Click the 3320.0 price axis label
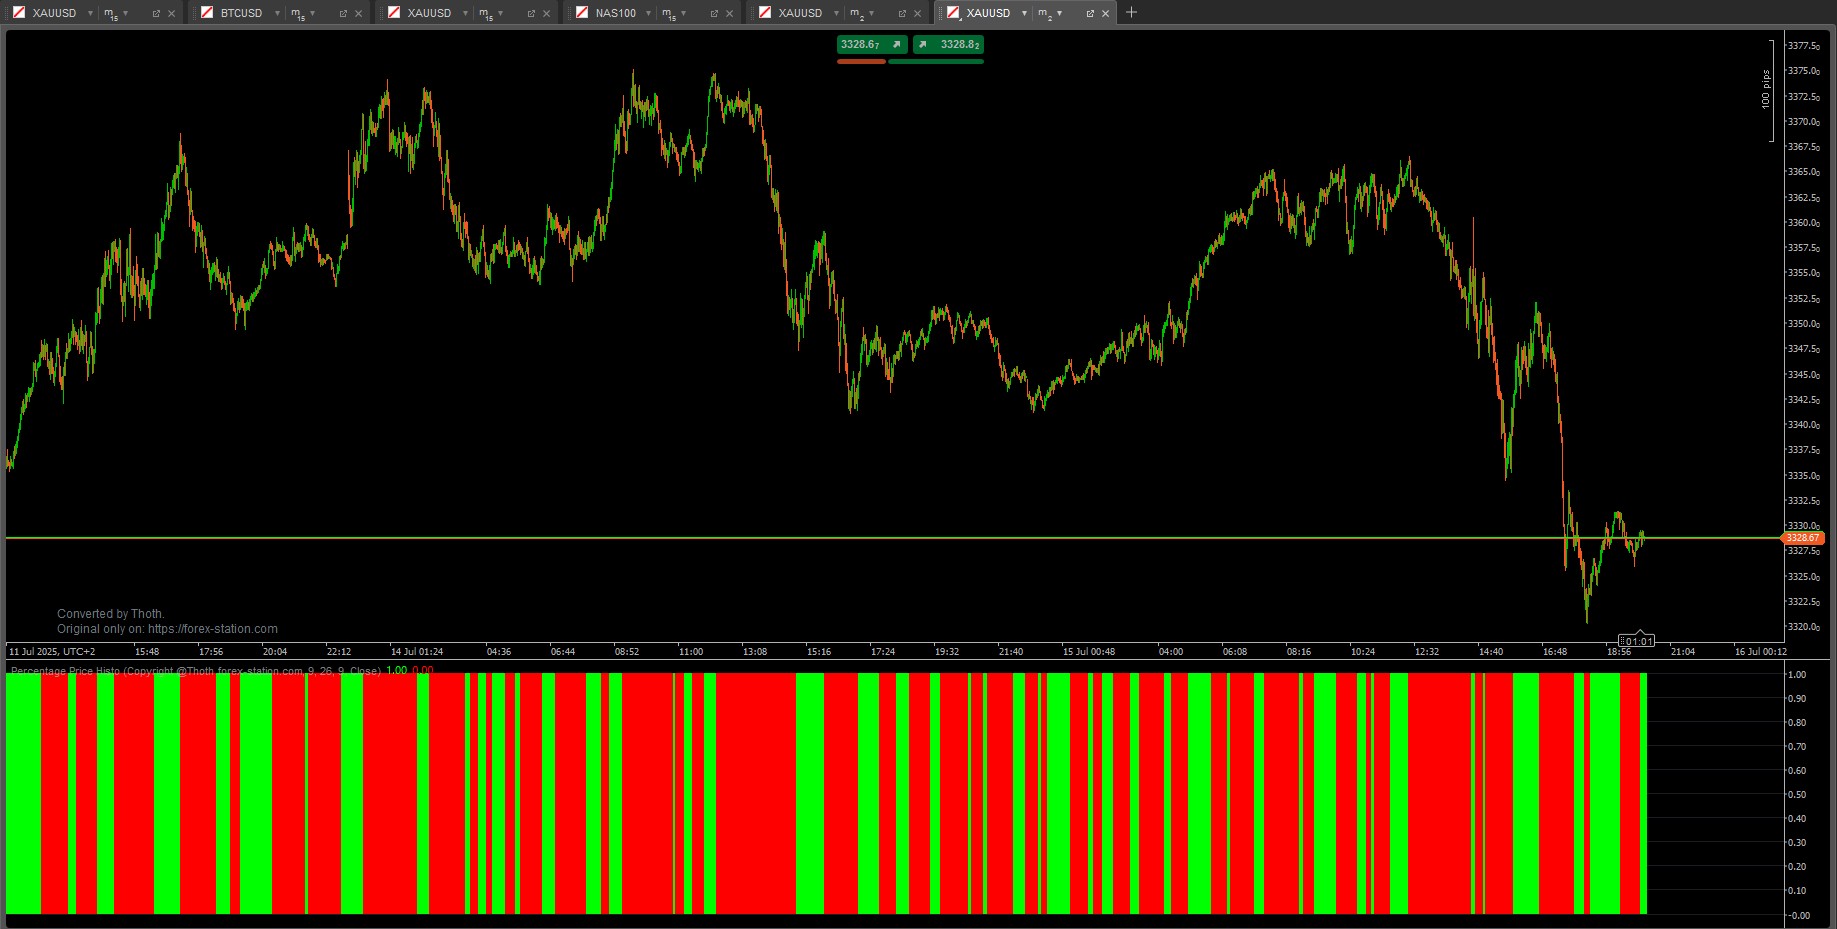Viewport: 1837px width, 929px height. click(x=1803, y=627)
